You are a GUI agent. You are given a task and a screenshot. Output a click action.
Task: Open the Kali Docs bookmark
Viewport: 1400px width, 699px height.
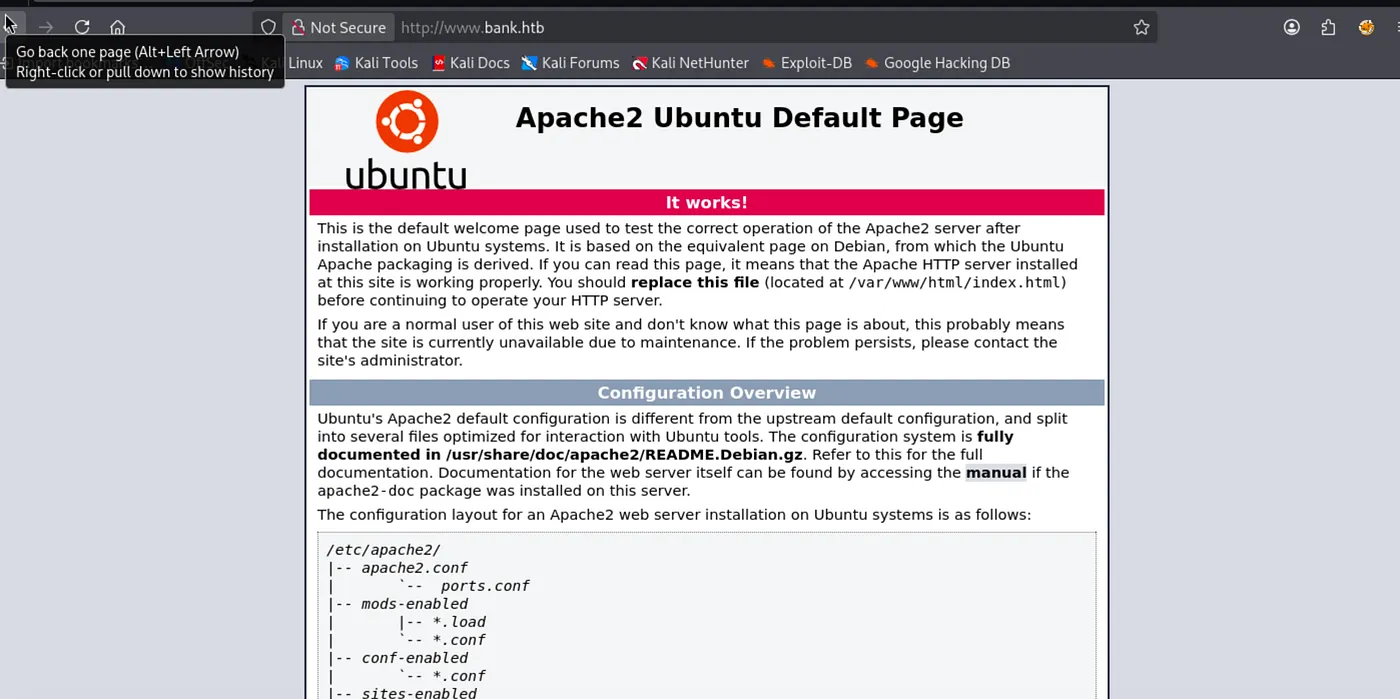[x=470, y=63]
